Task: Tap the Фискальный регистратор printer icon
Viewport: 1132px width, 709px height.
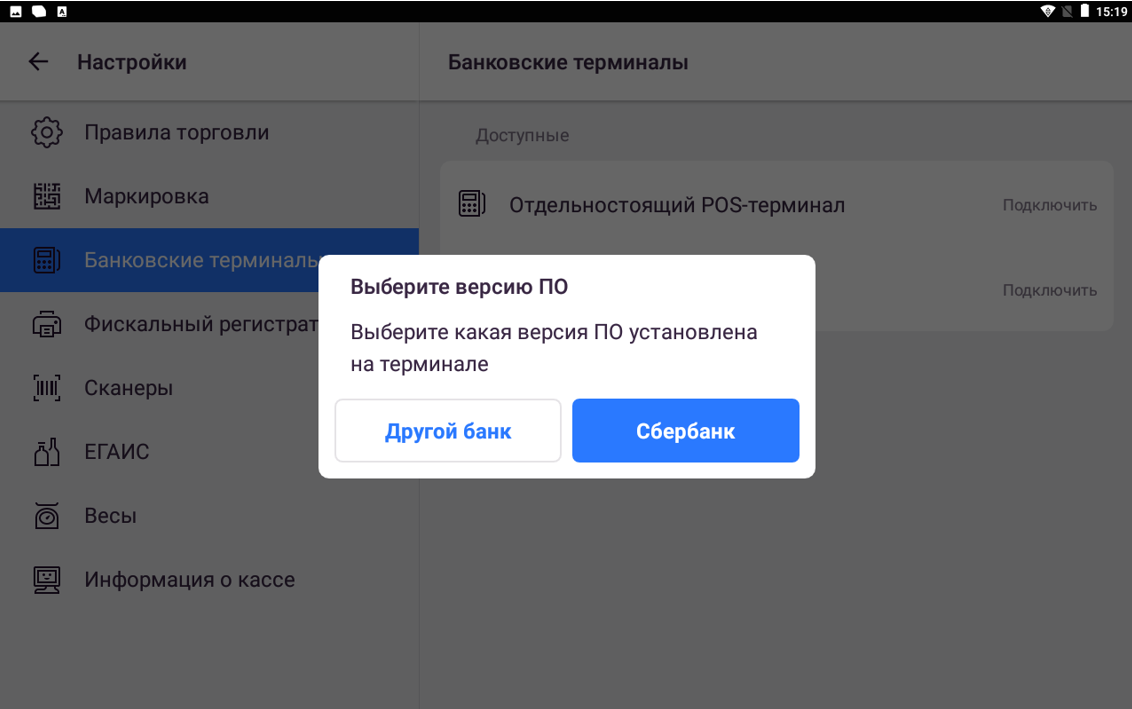Action: (46, 324)
